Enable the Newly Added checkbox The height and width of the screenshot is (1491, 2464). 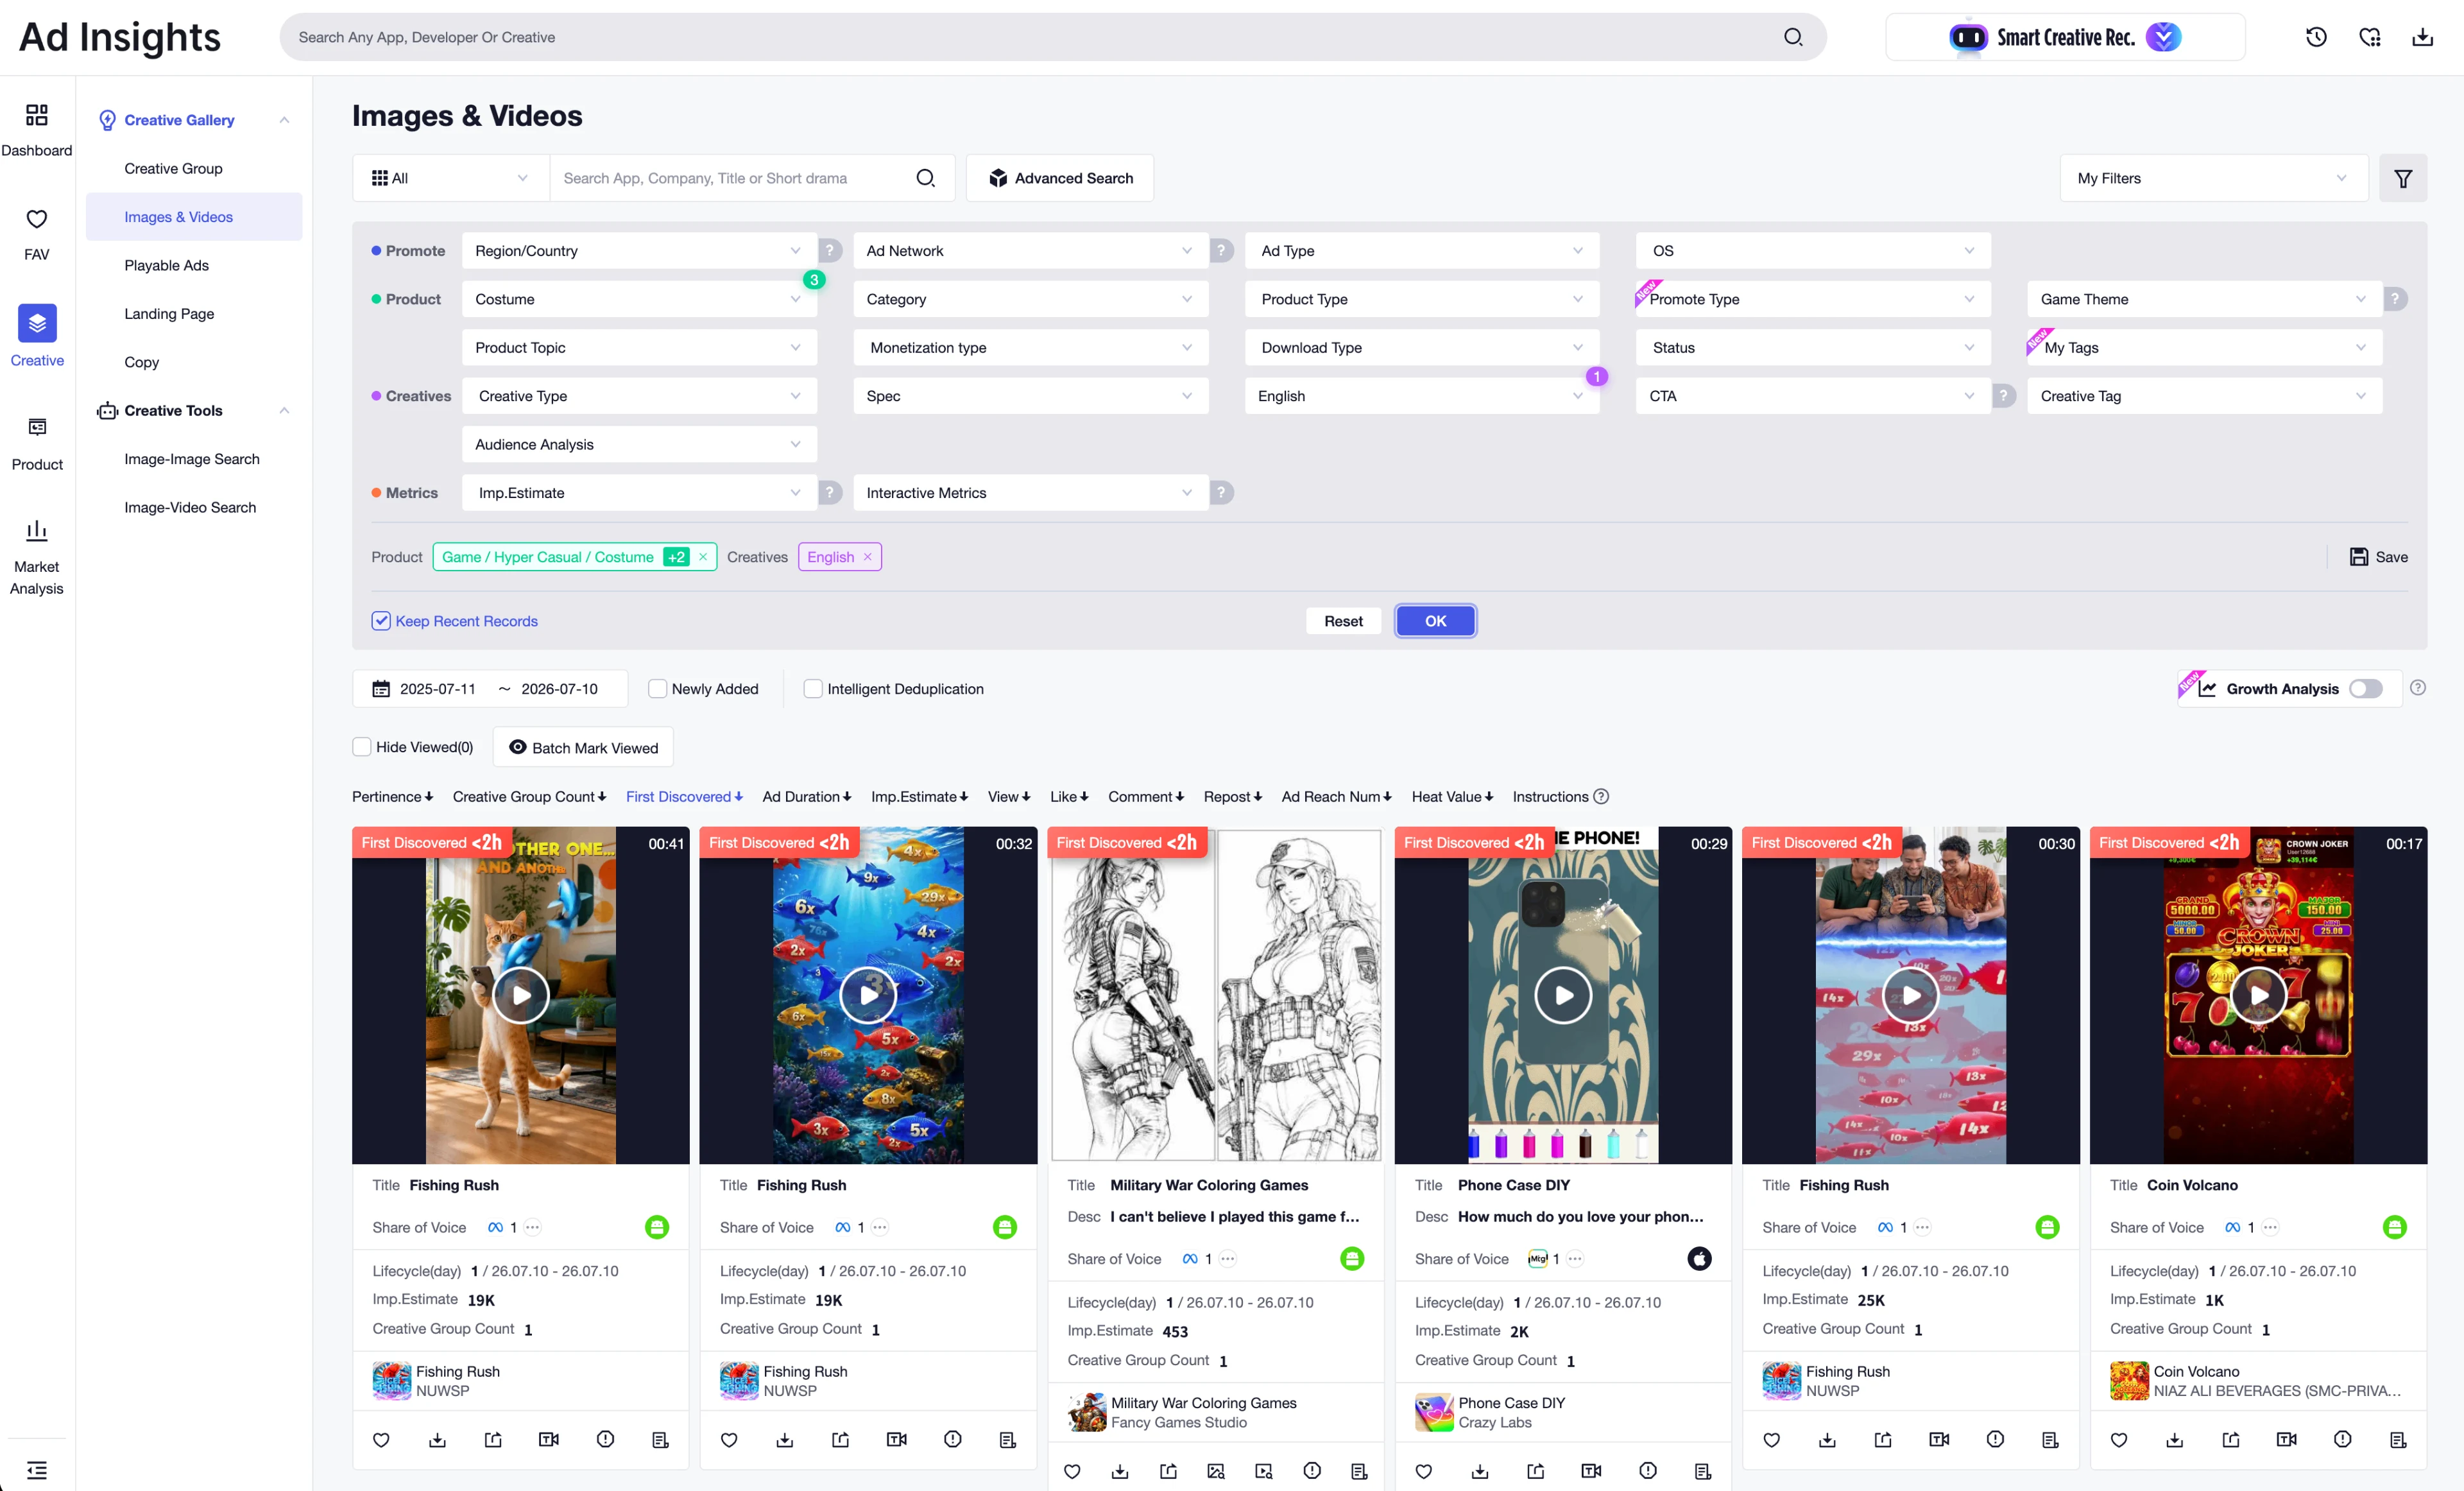click(657, 689)
